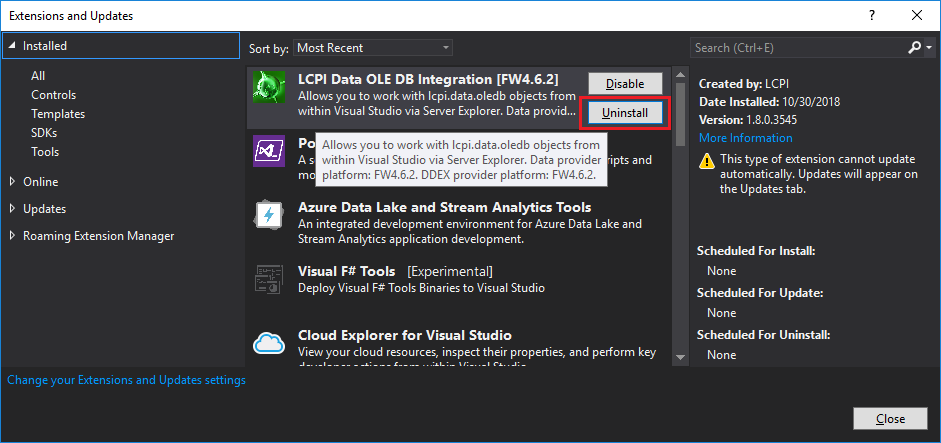Click the extension list scroll up arrow
The height and width of the screenshot is (443, 941).
(x=680, y=75)
